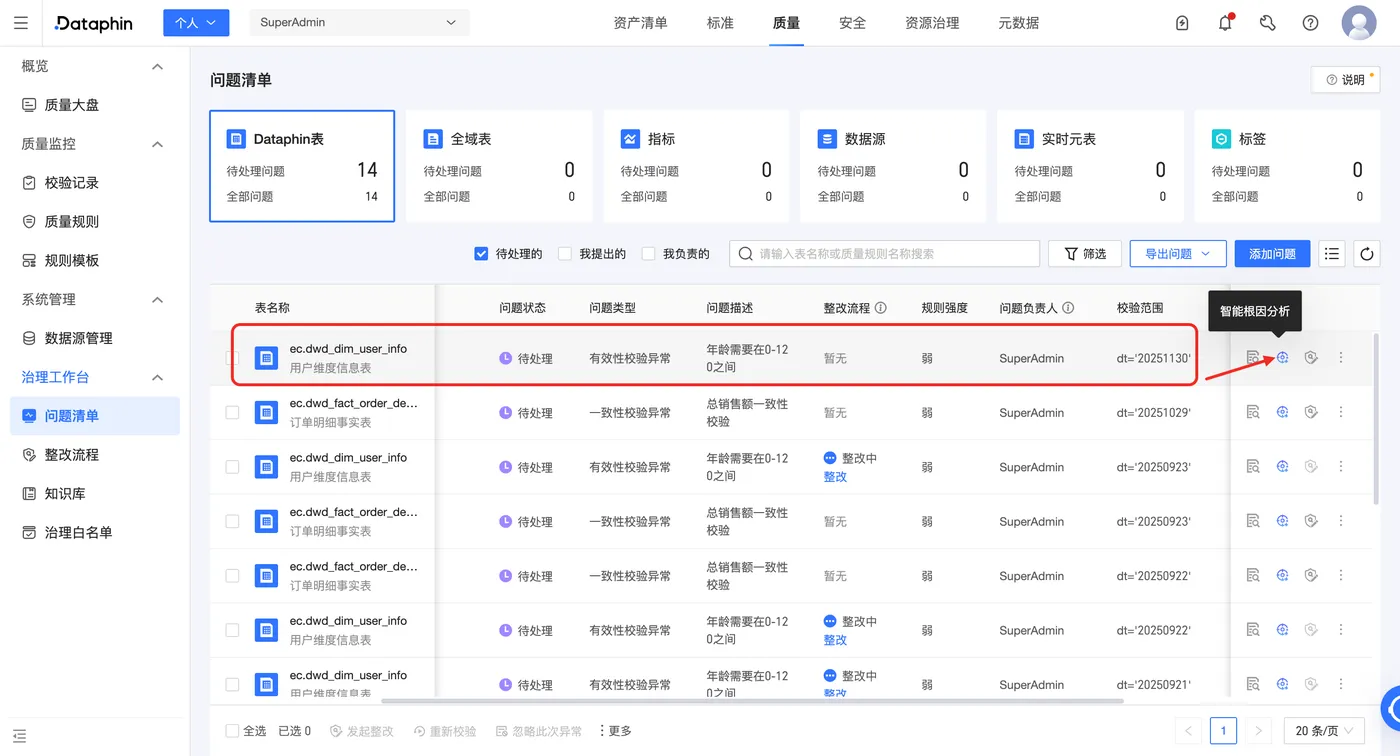Toggle the hamburger menu beside the Dataphin logo
The image size is (1400, 756).
click(x=22, y=23)
